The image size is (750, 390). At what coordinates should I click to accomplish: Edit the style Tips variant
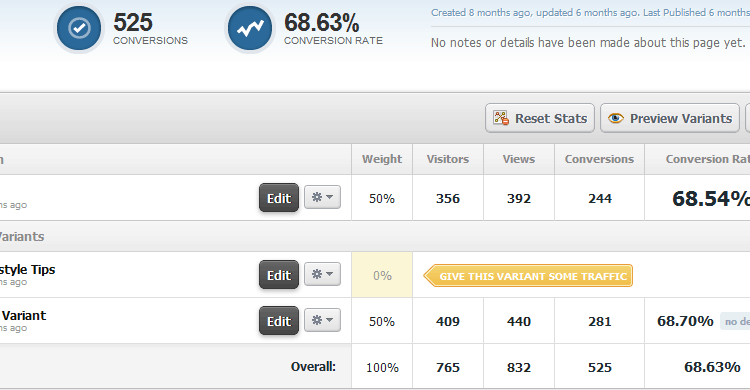point(279,275)
